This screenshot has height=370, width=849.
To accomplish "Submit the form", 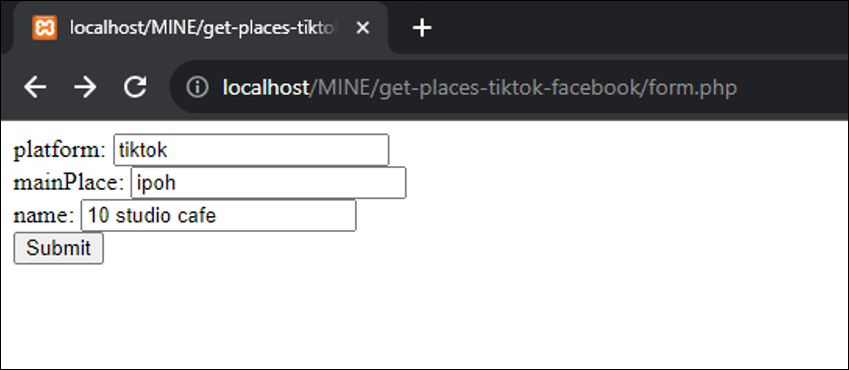I will [x=58, y=248].
